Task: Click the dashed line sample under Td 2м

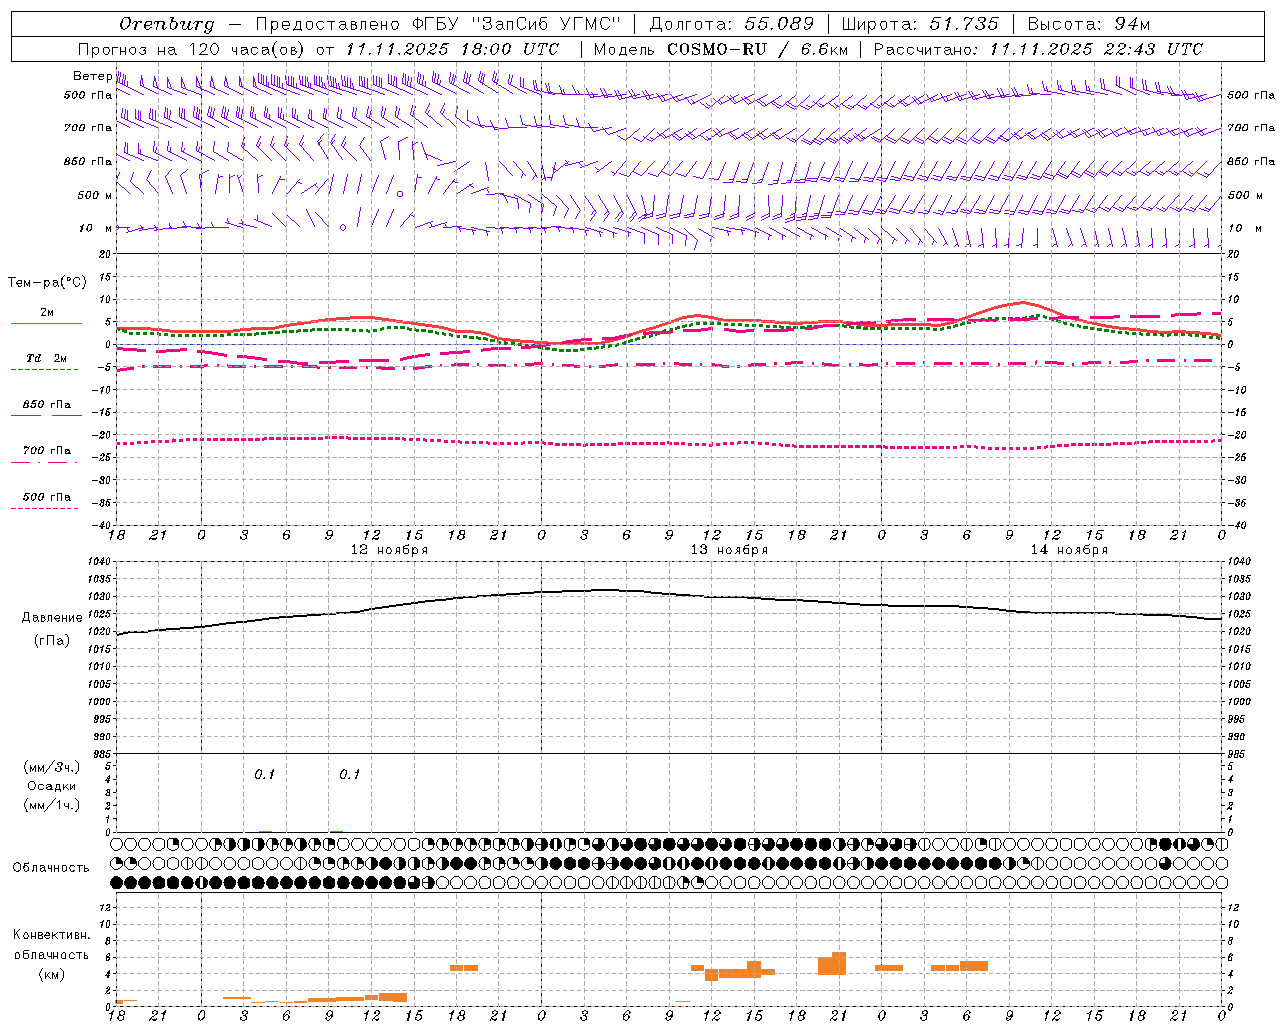Action: (x=45, y=370)
